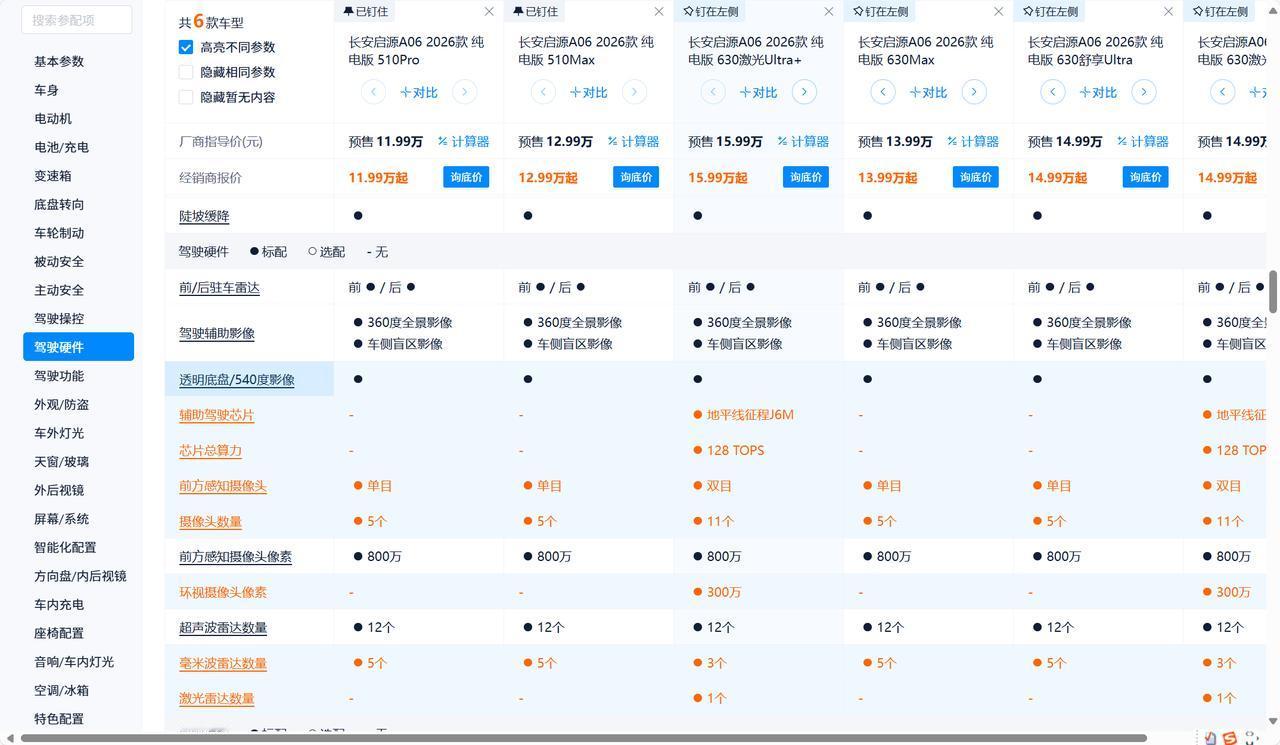Open the 前/后驻车雷达 parameter link

(219, 288)
